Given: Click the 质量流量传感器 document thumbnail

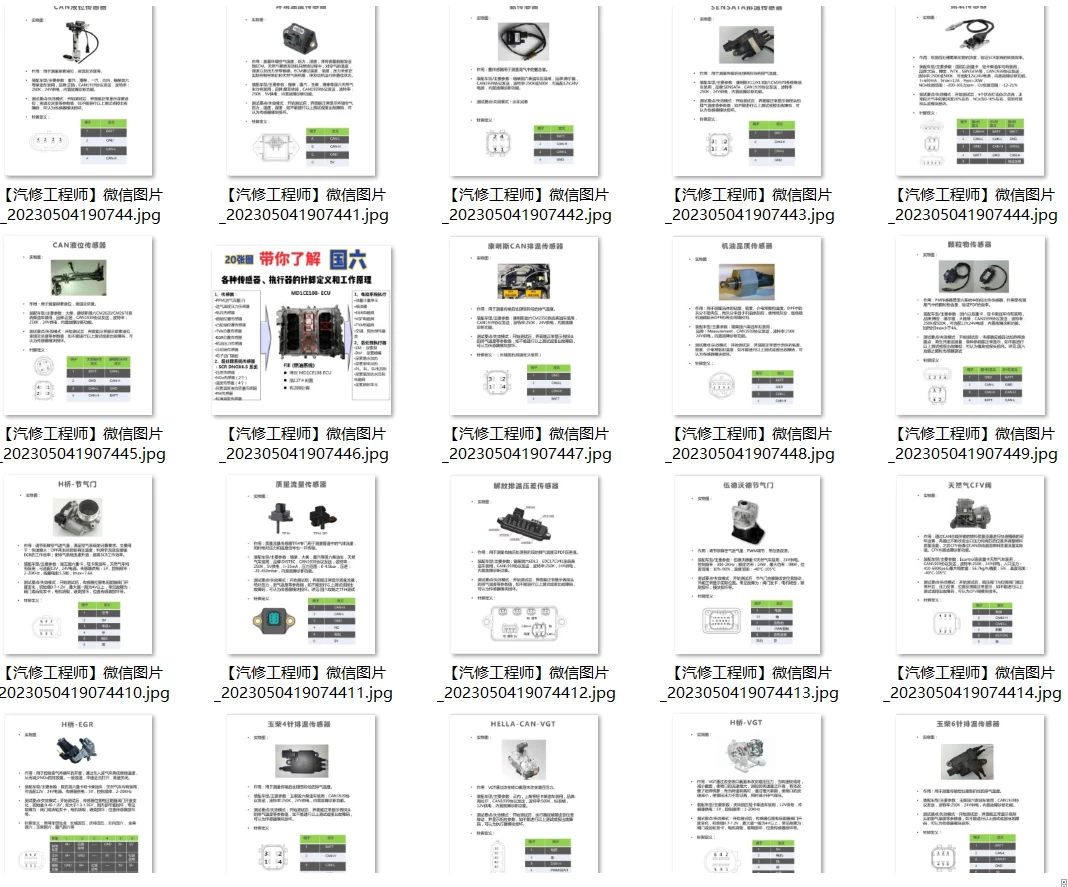Looking at the screenshot, I should coord(304,565).
